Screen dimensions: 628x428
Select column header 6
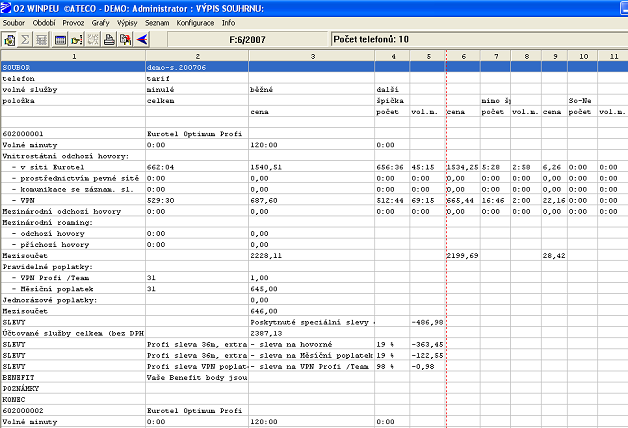pyautogui.click(x=463, y=56)
